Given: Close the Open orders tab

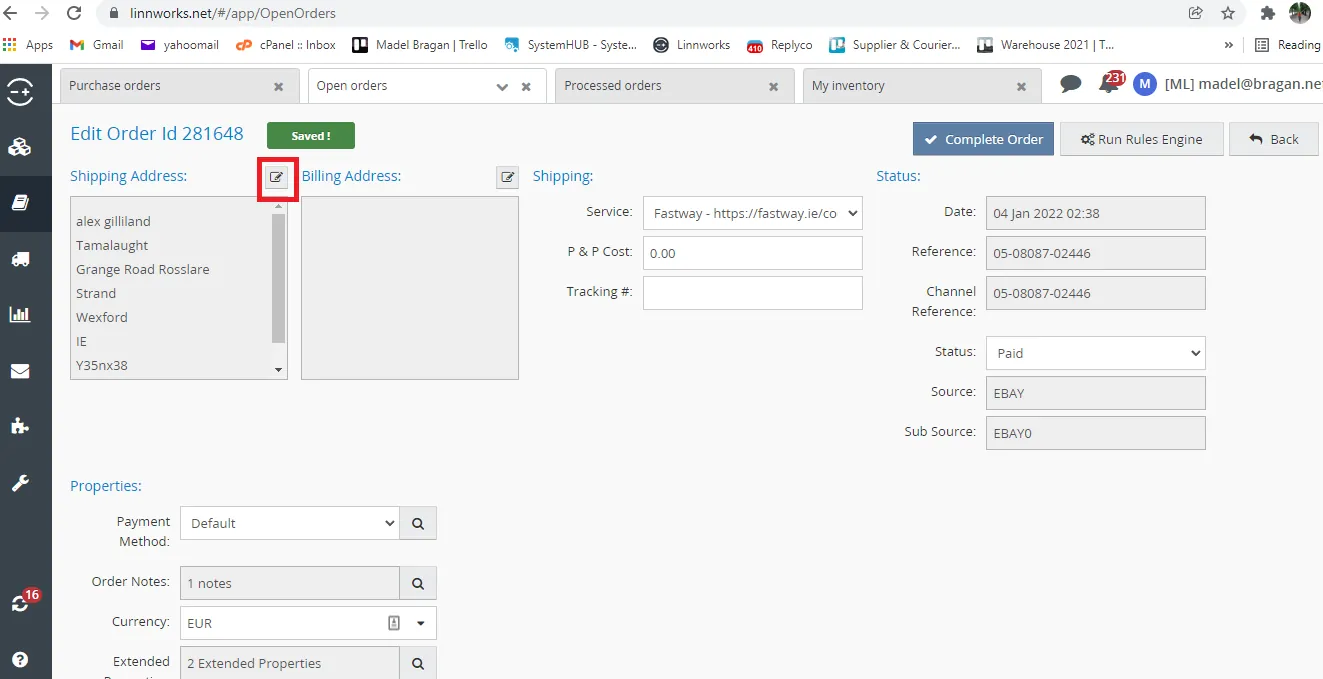Looking at the screenshot, I should (527, 87).
